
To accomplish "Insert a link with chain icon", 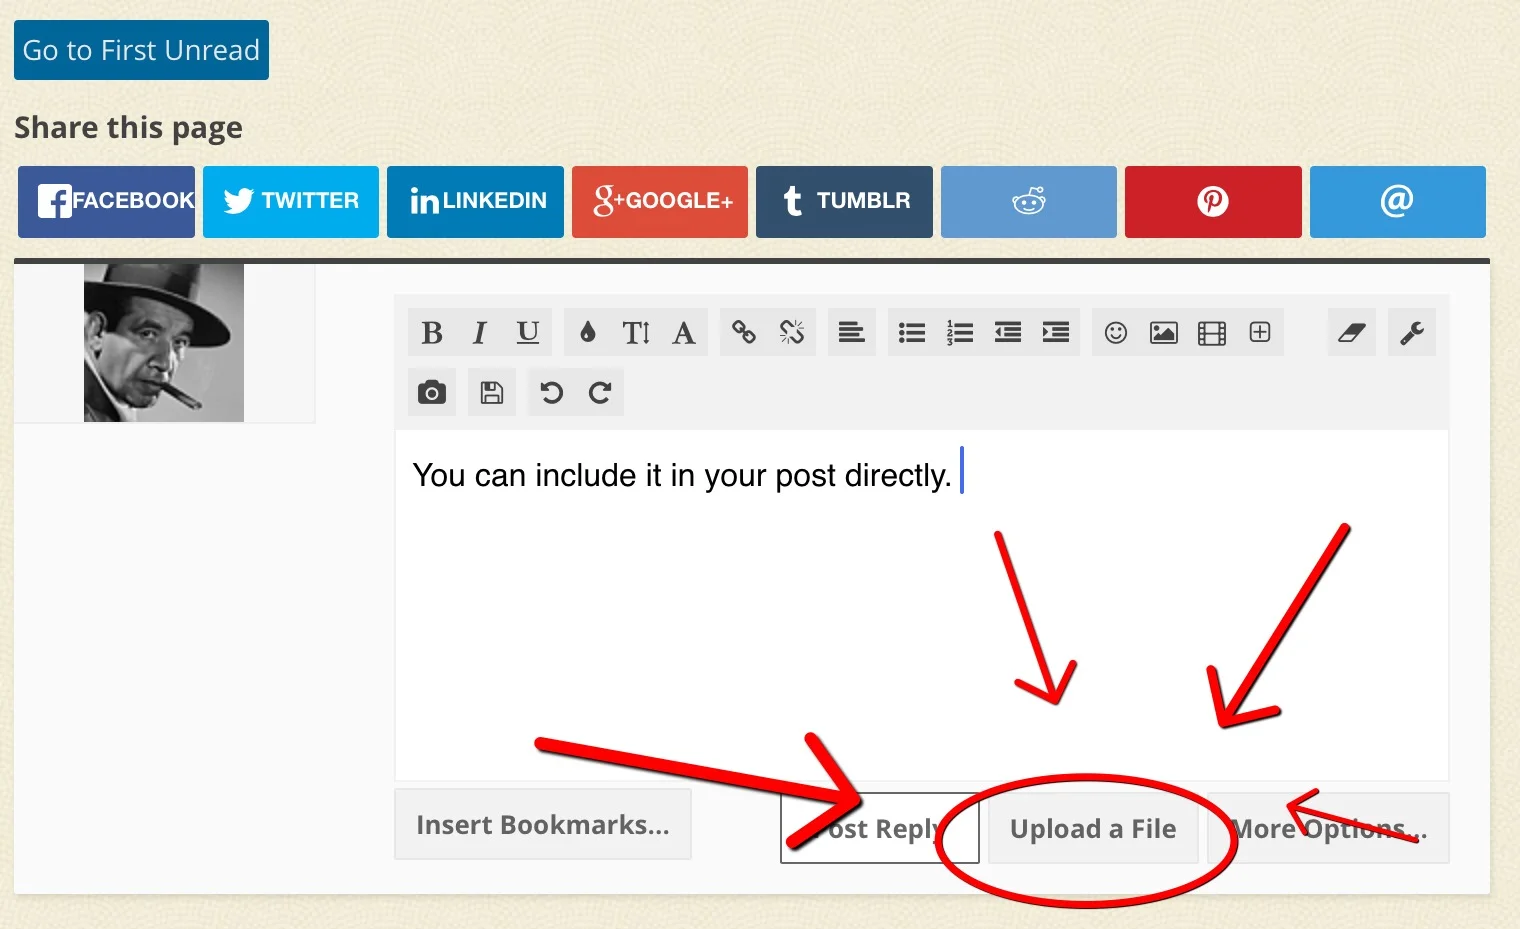I will (x=744, y=332).
